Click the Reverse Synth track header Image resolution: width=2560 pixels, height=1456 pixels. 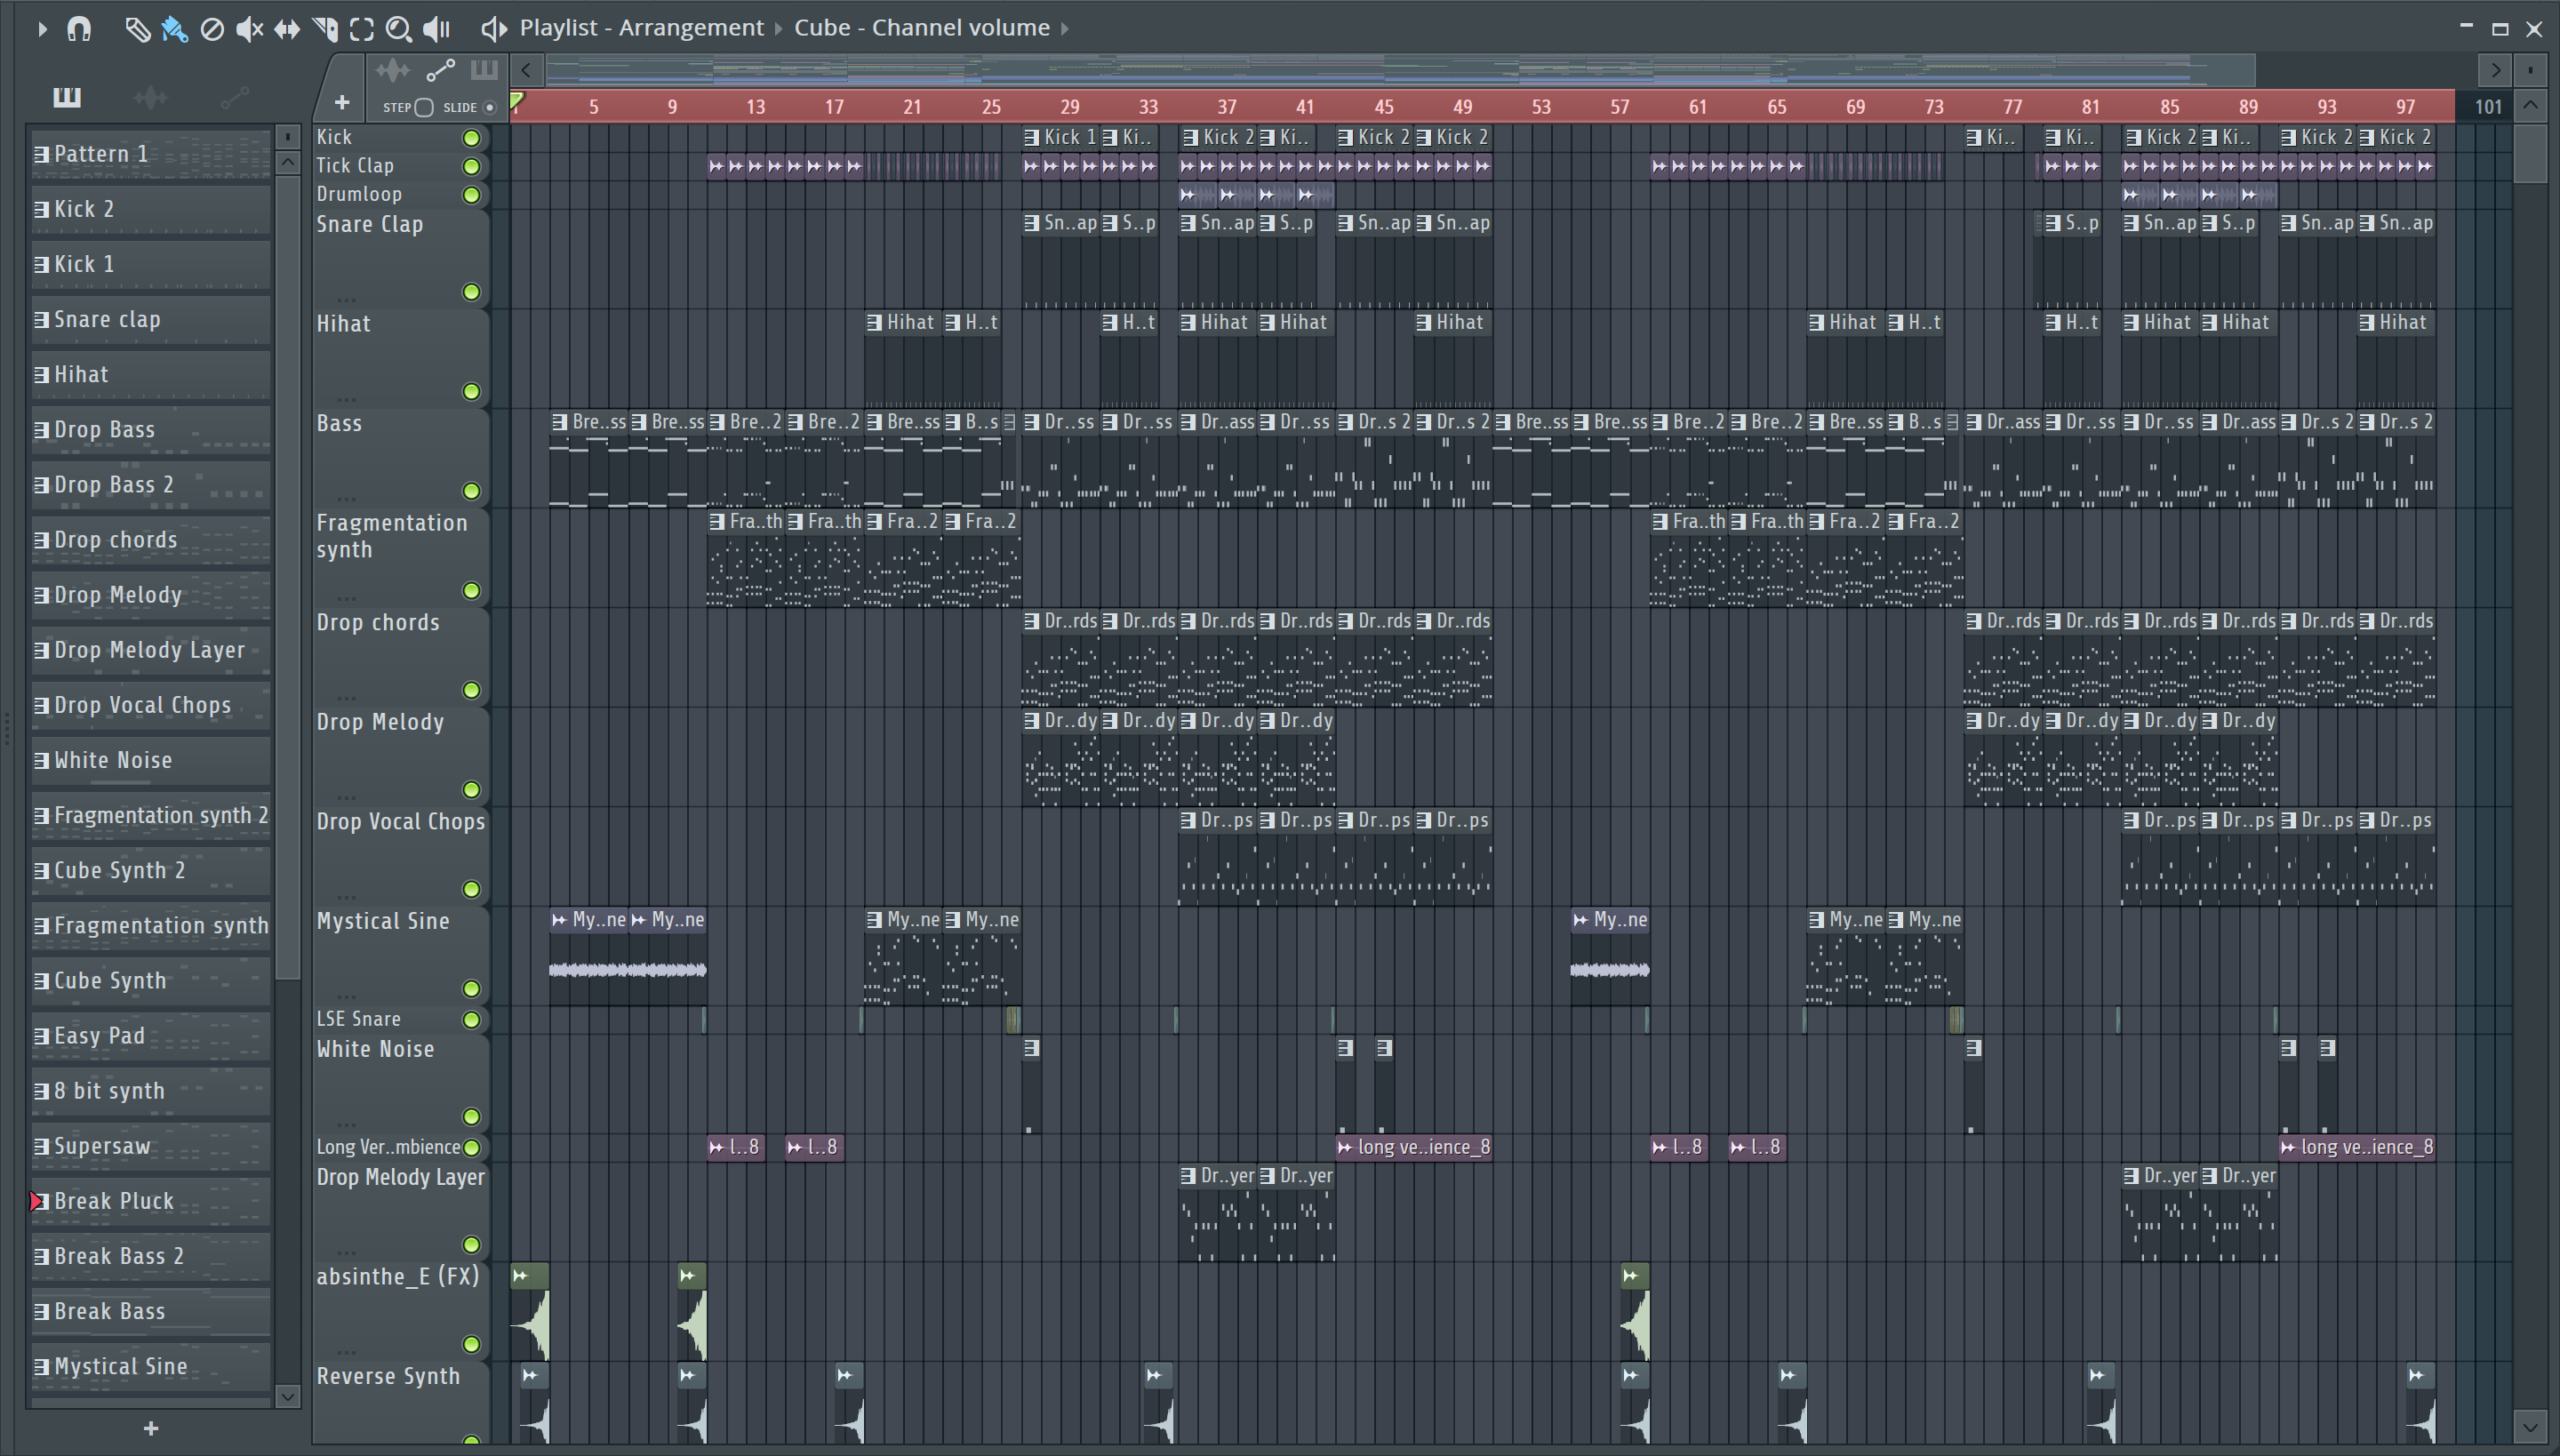pyautogui.click(x=400, y=1402)
